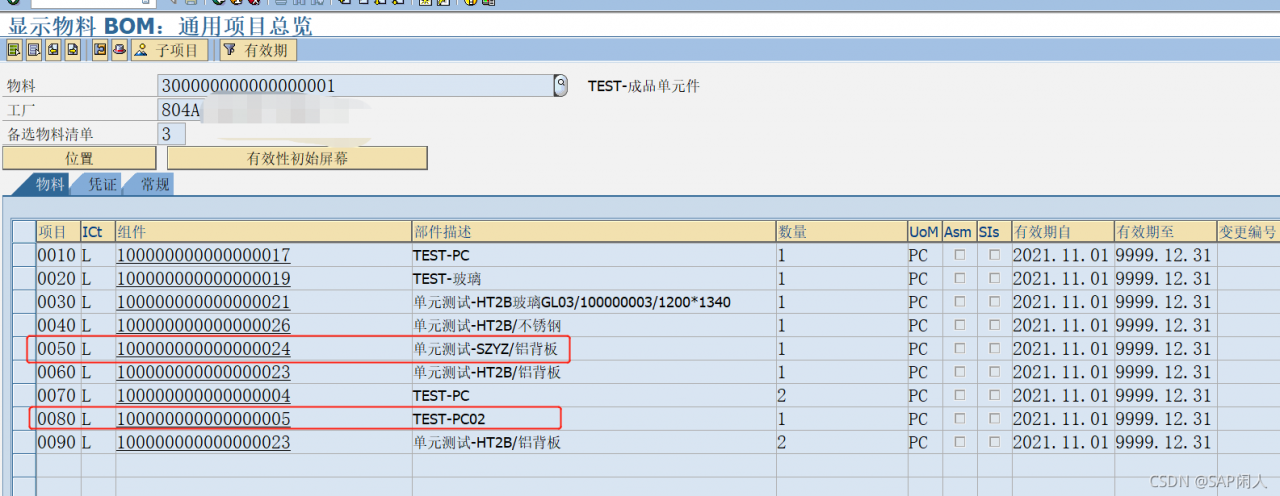Toggle SIs checkbox for item 0070
The image size is (1280, 496).
(994, 396)
